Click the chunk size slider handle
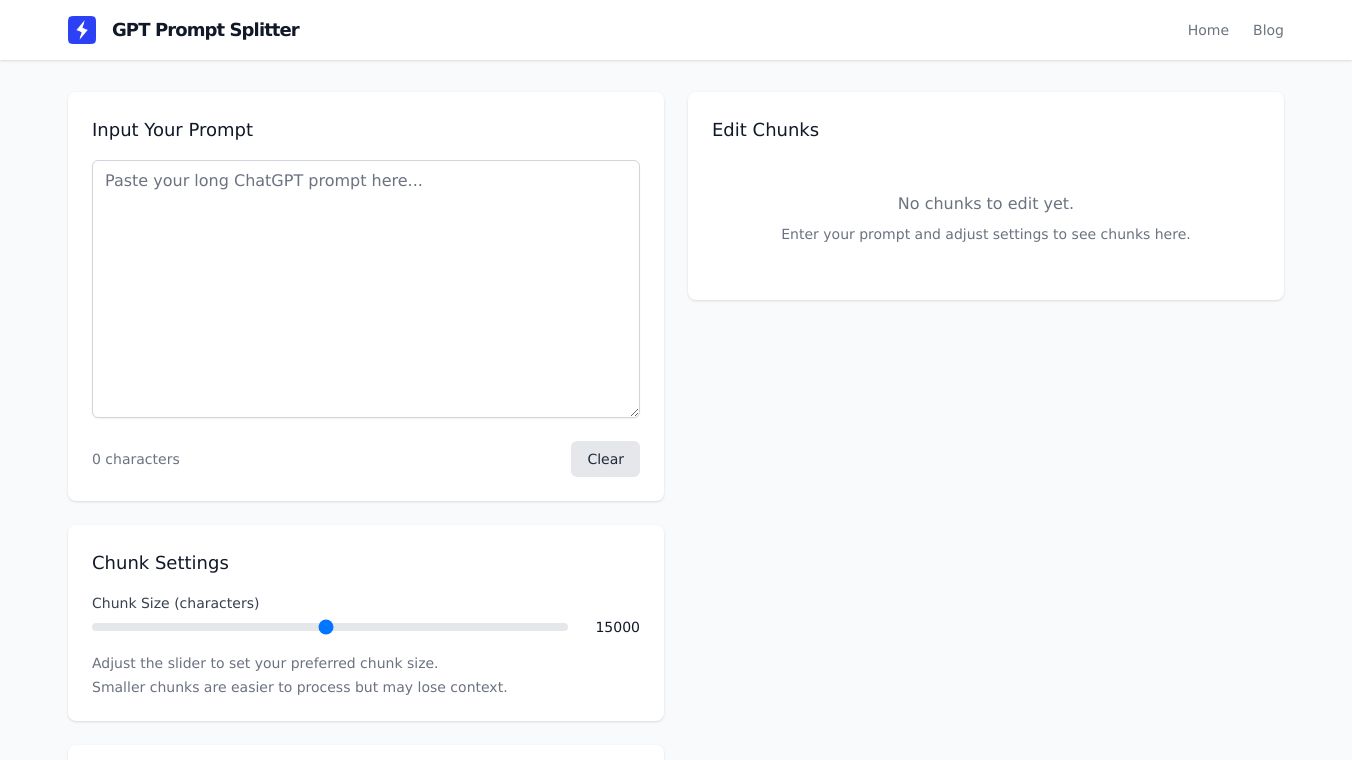Screen dimensions: 1352x760 (x=326, y=627)
